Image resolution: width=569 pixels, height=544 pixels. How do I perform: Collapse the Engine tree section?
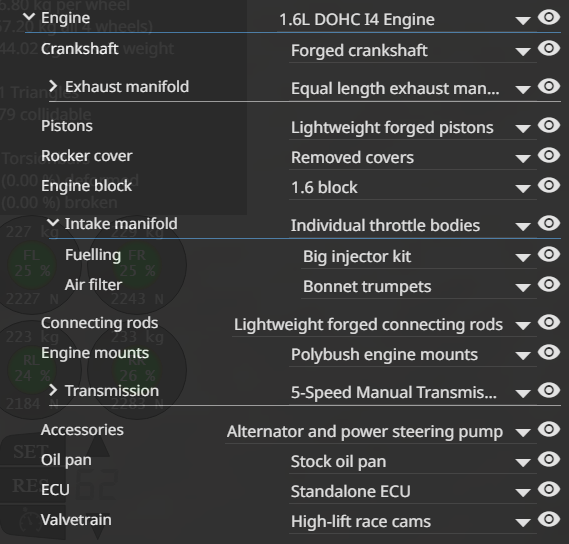(x=29, y=17)
